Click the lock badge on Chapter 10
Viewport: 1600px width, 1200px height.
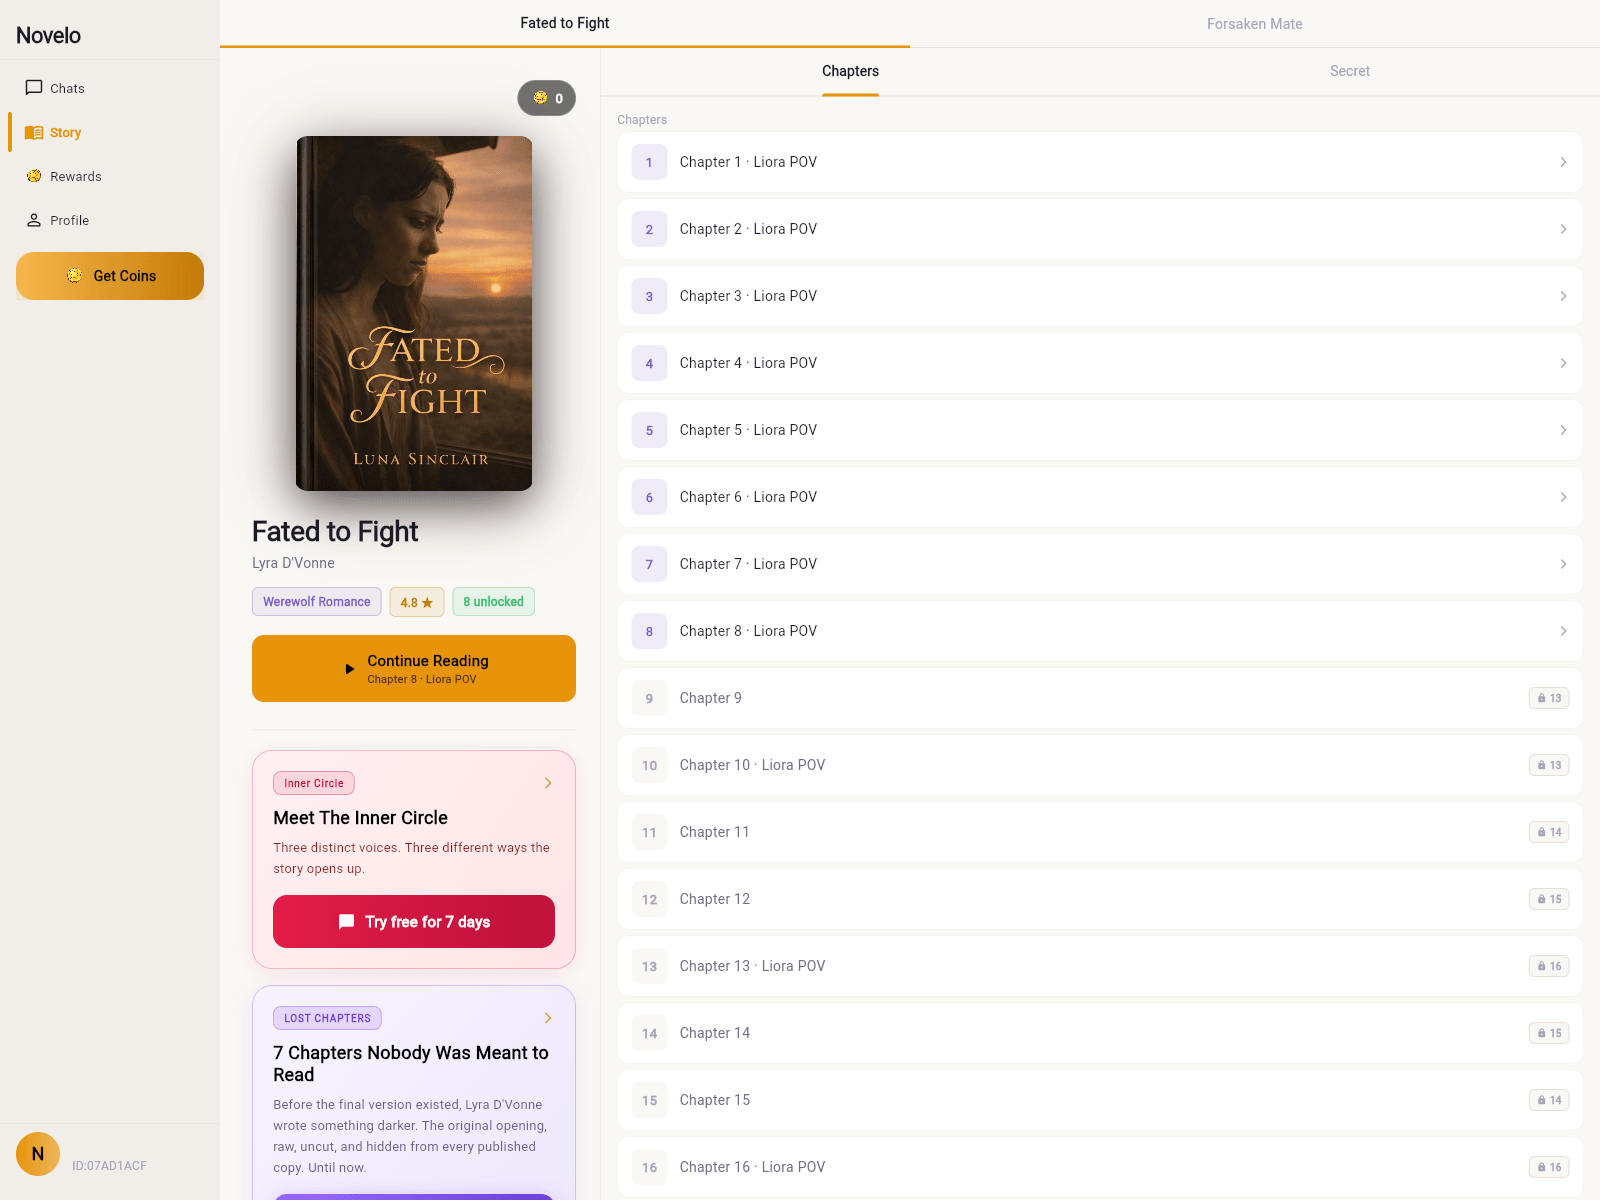1549,765
